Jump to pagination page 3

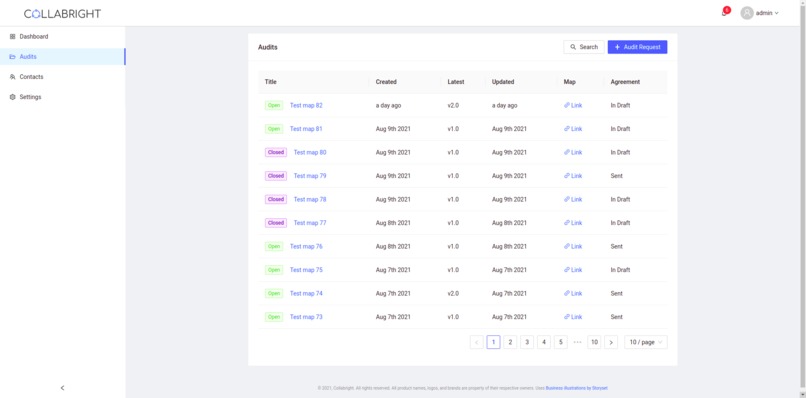527,342
